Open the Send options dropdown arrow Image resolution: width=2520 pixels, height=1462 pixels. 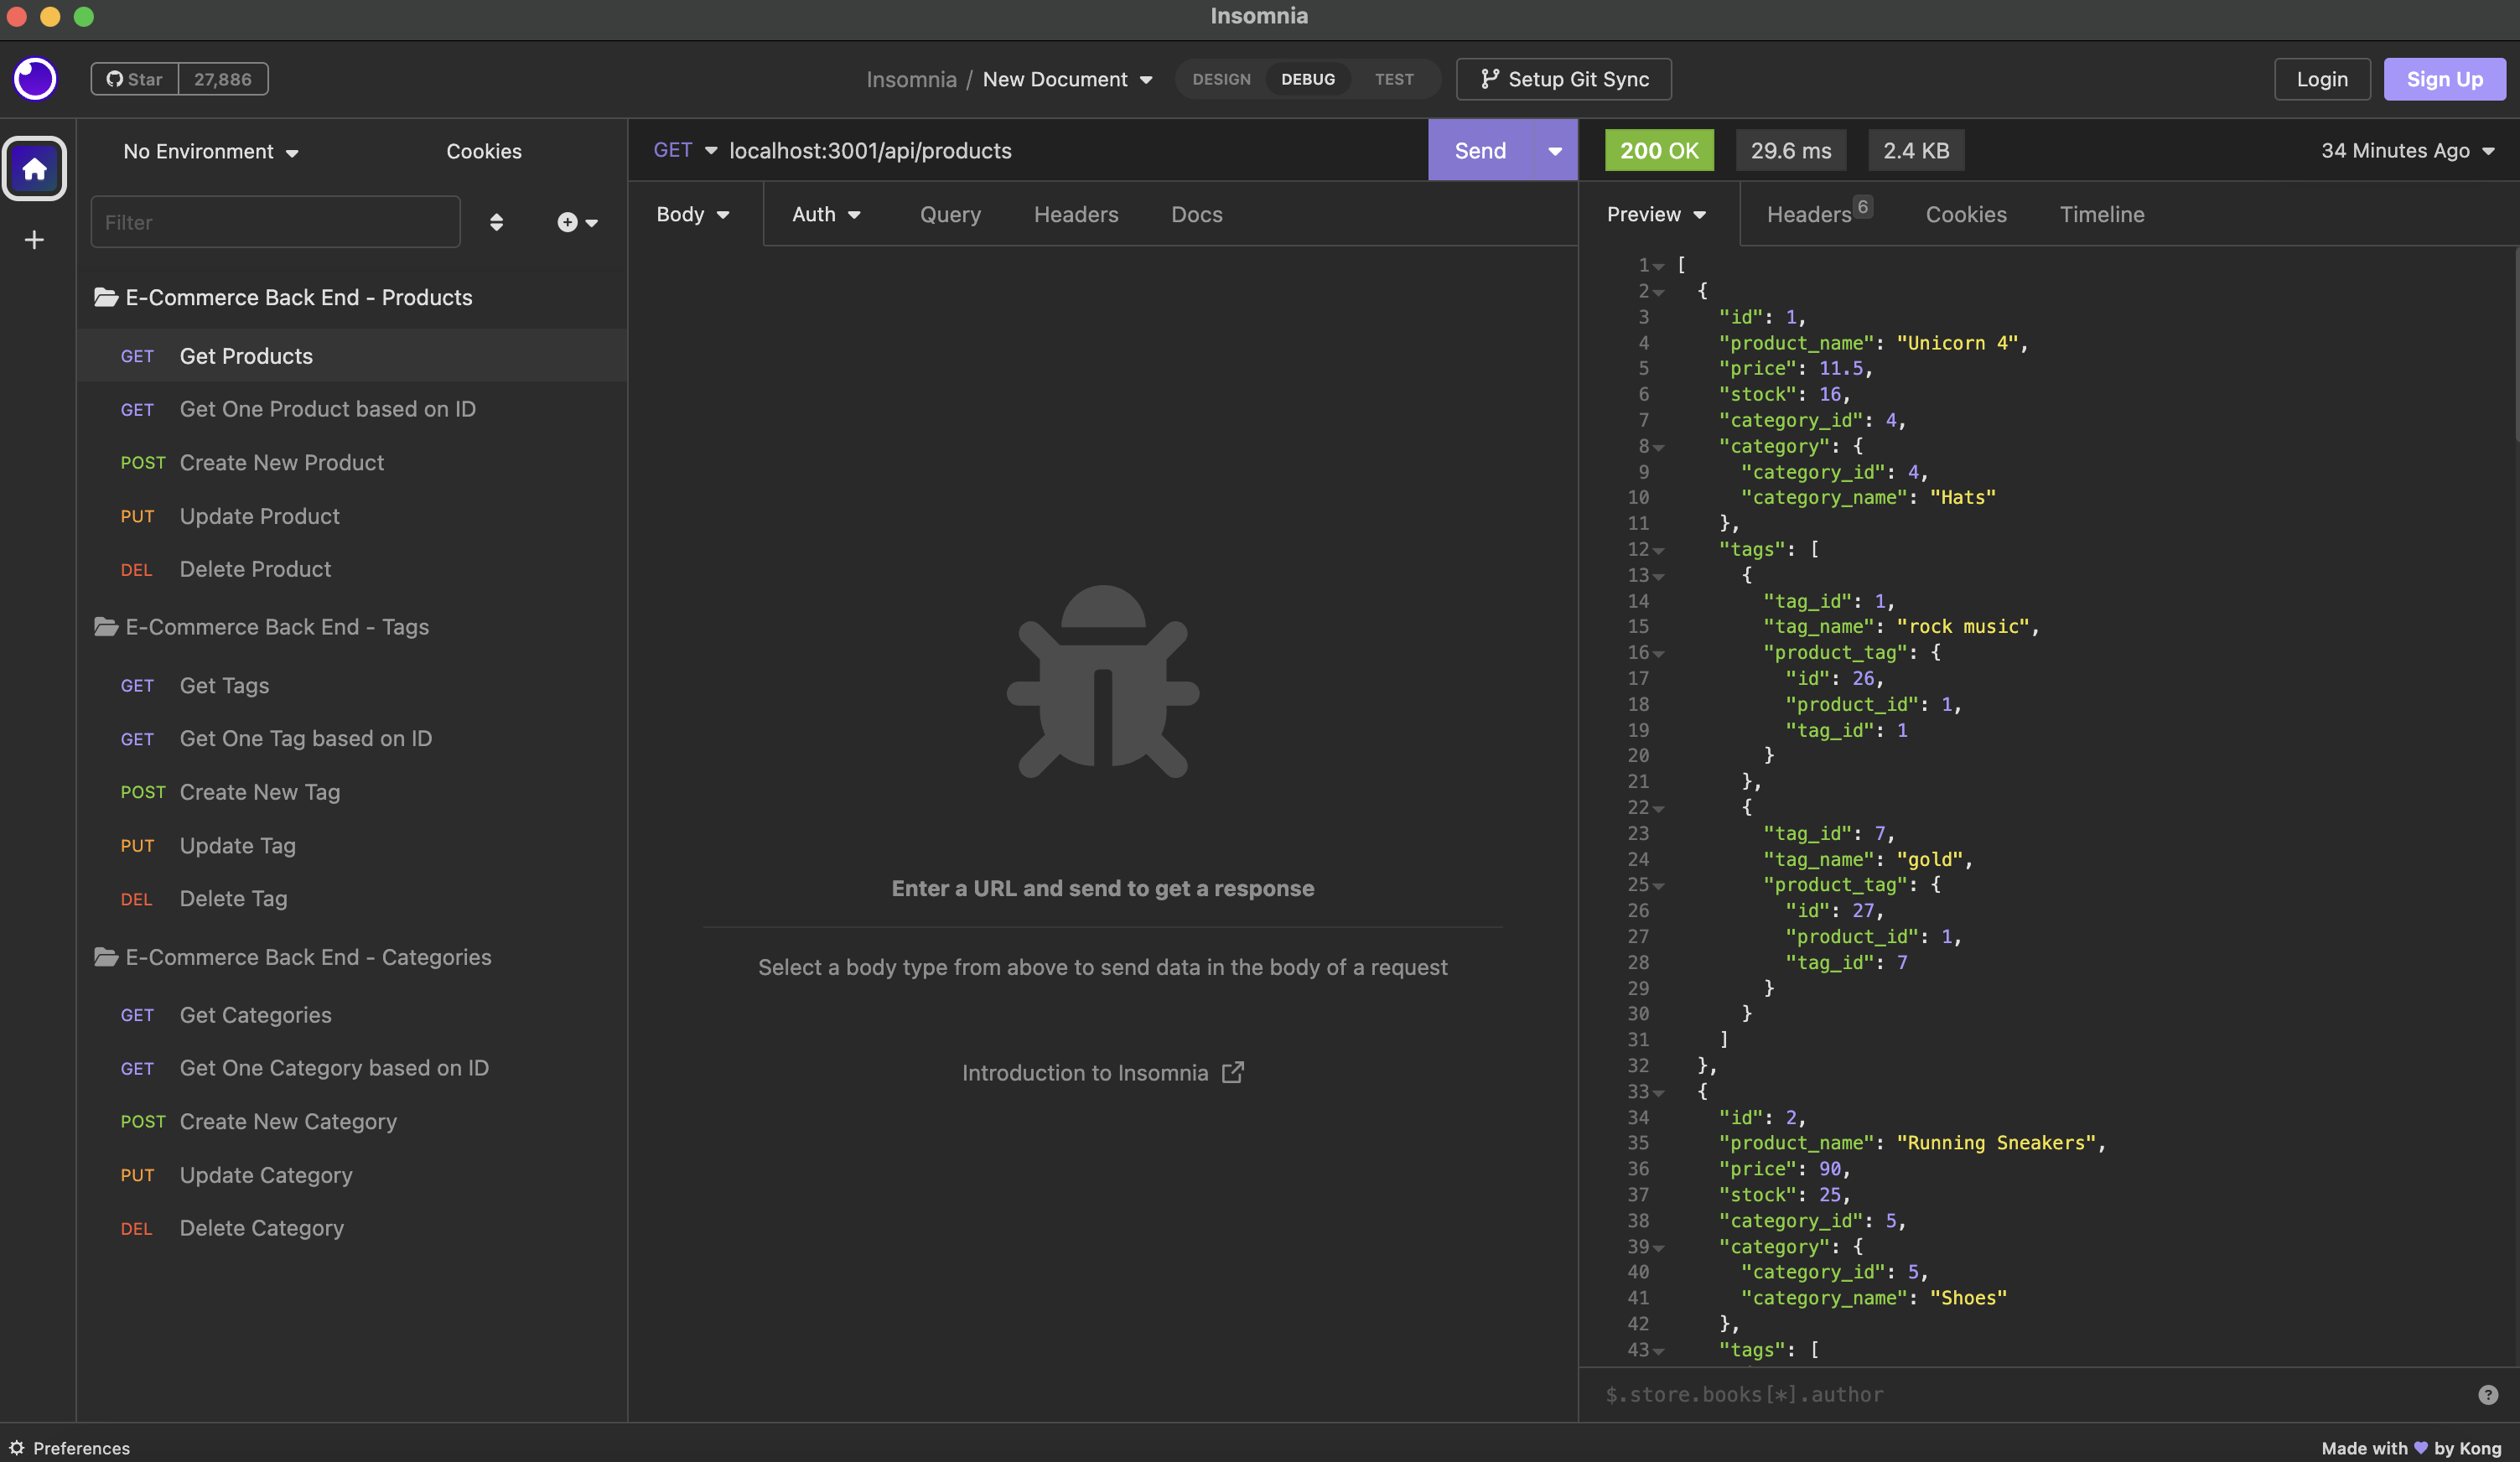(x=1554, y=151)
